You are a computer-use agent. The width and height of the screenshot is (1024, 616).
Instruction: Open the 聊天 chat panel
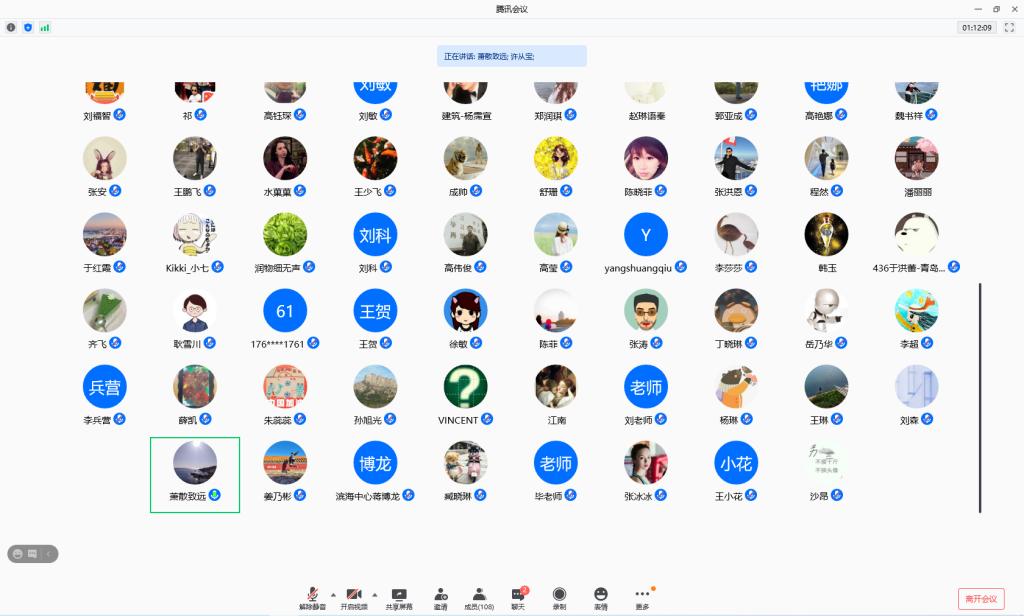[518, 598]
